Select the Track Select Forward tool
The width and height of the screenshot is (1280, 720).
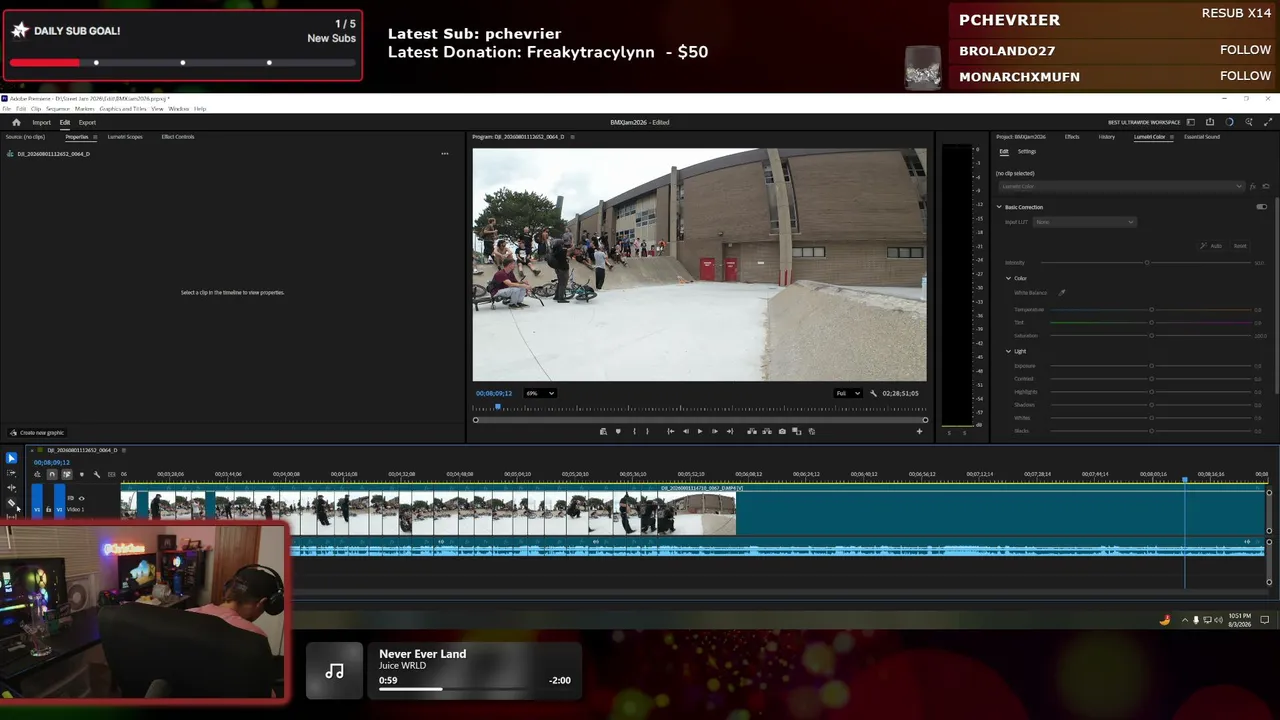(x=11, y=473)
